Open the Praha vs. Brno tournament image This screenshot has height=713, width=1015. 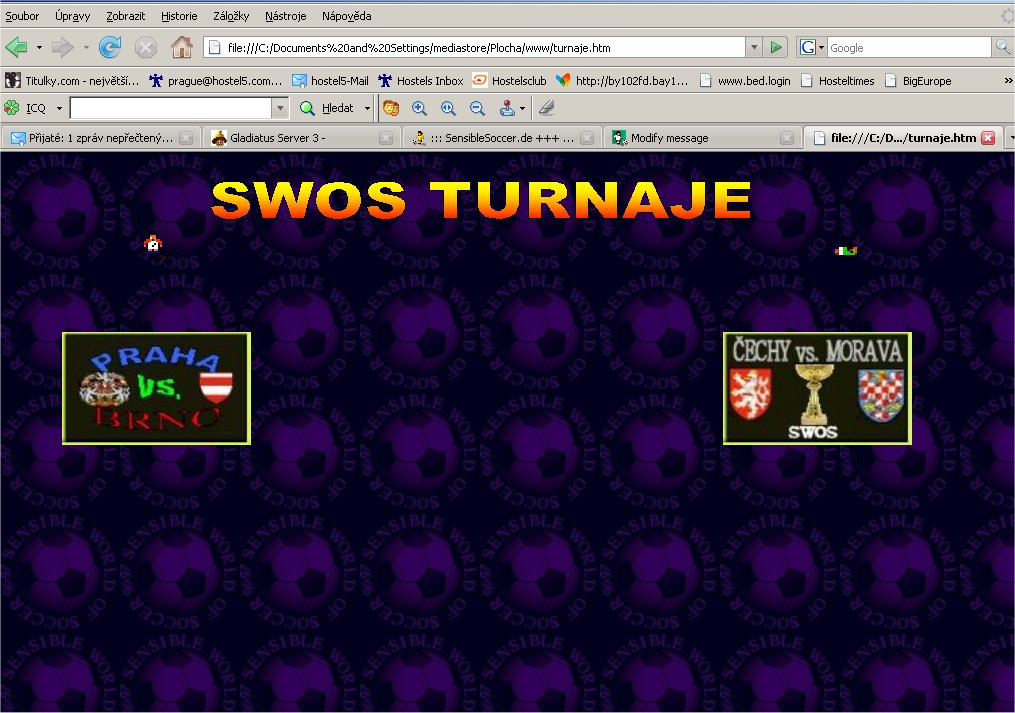click(156, 388)
